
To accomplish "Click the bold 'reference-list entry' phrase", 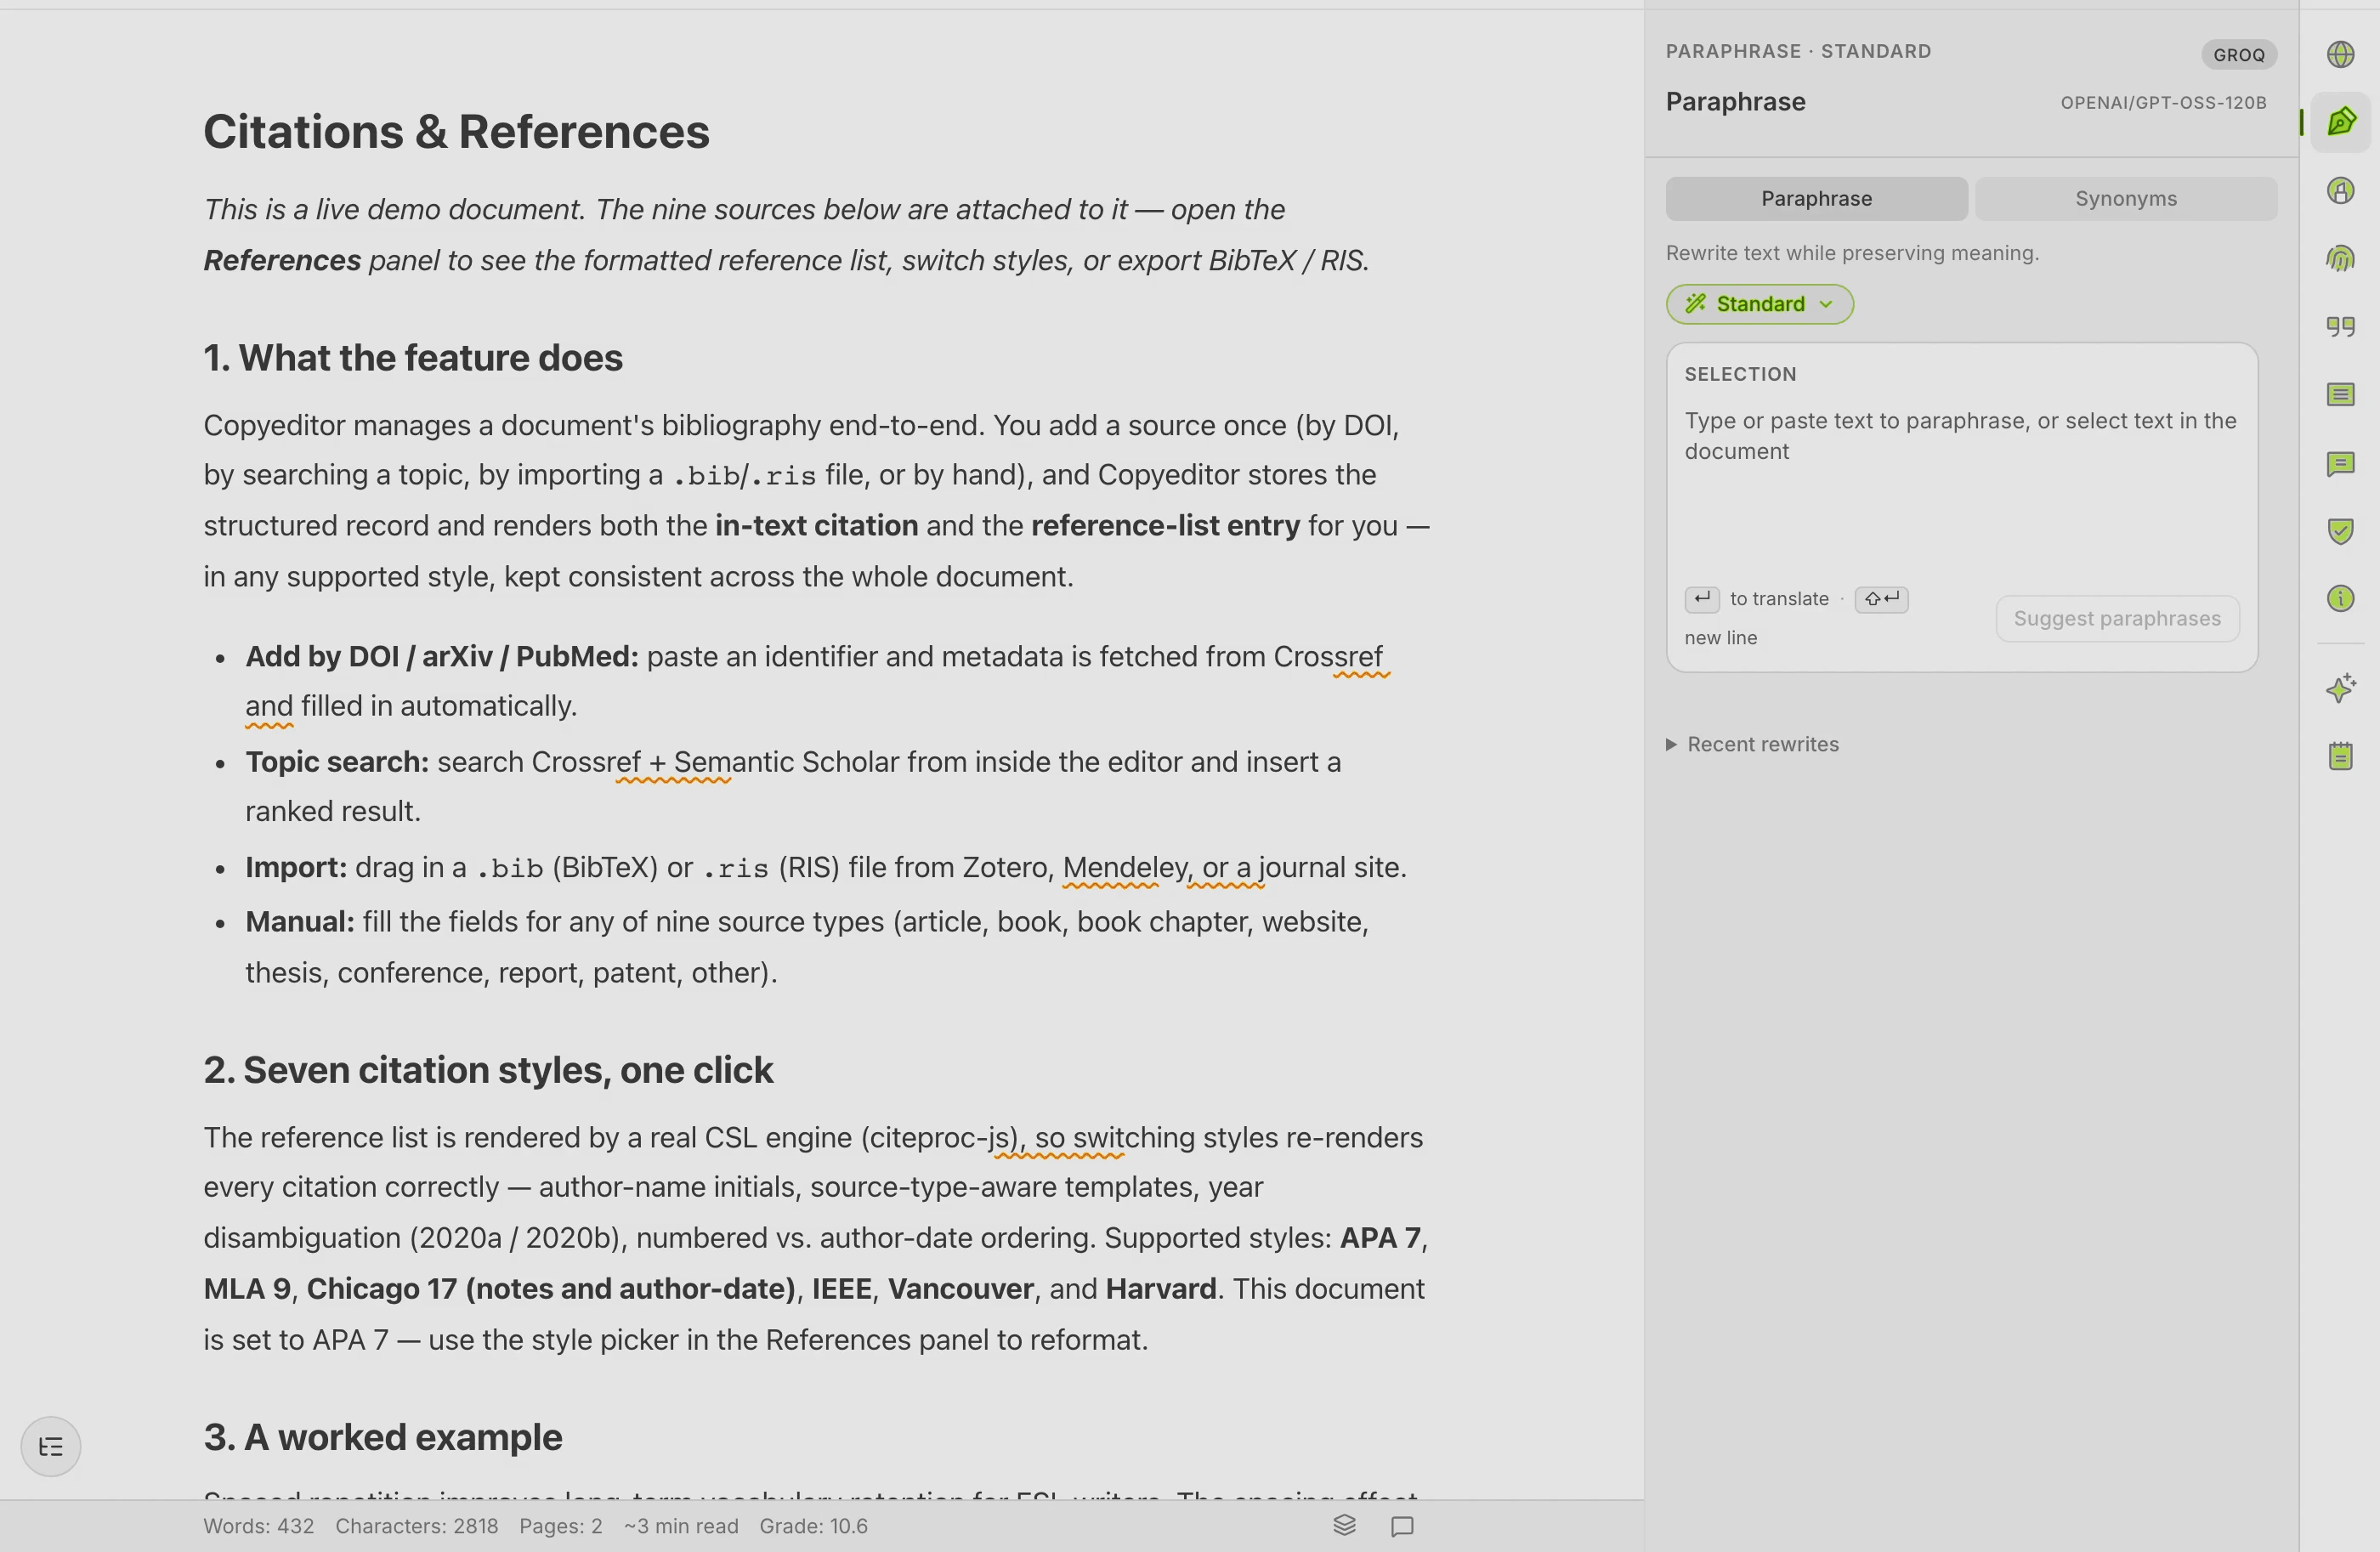I will click(1165, 526).
